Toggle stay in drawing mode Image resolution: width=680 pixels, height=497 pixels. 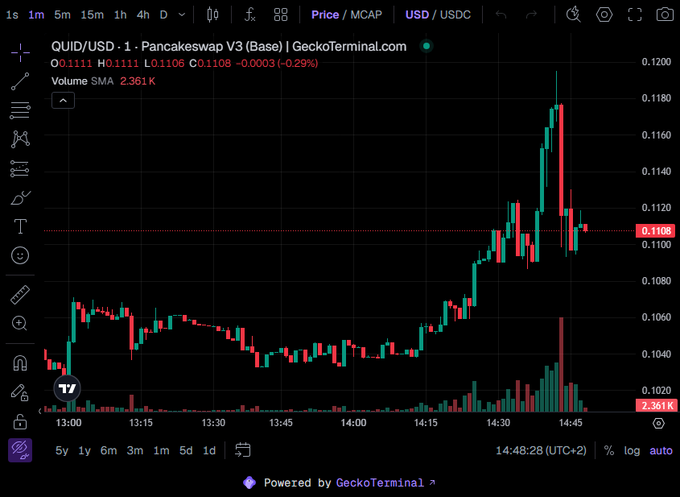click(20, 392)
